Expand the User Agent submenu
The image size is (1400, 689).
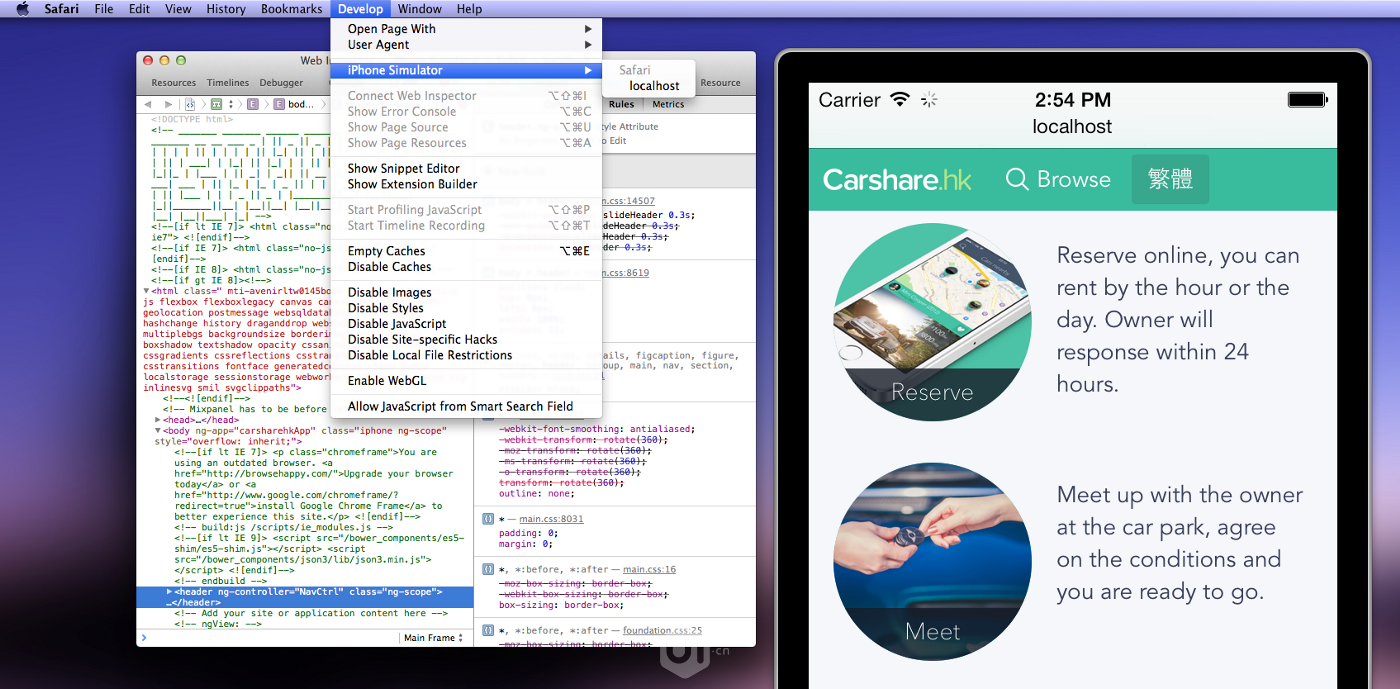pyautogui.click(x=466, y=45)
